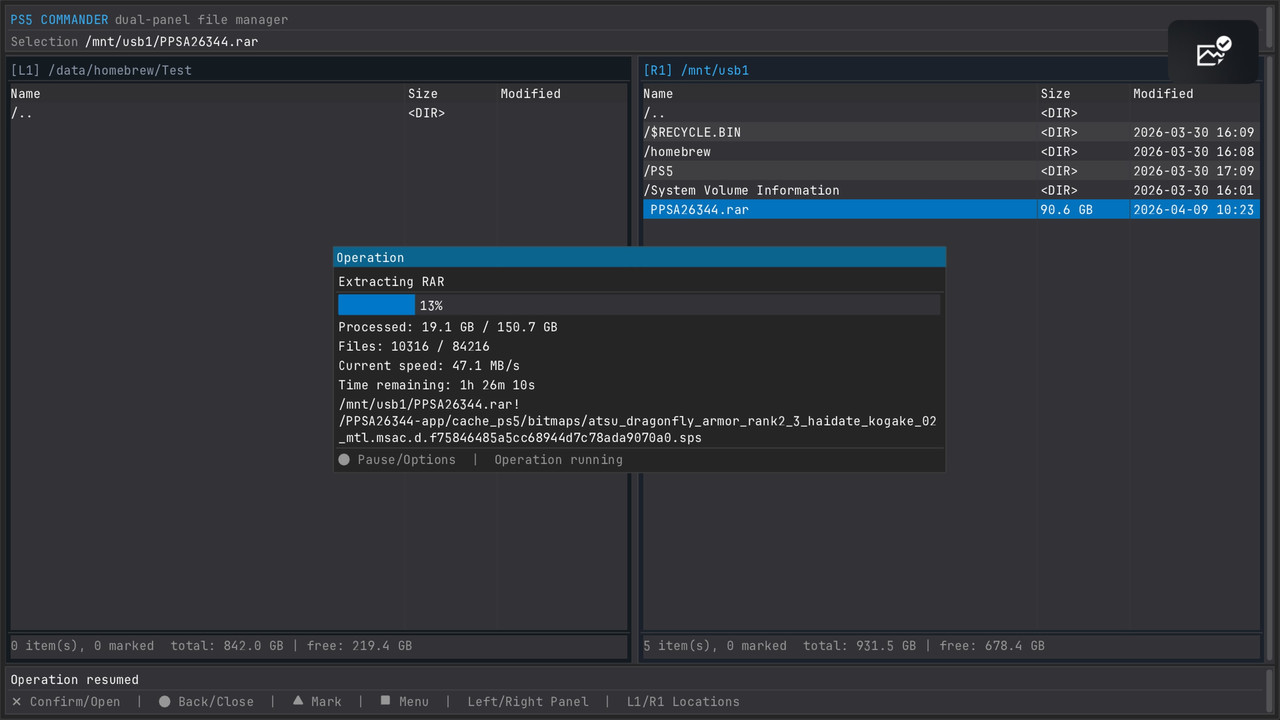Click the Back/Close hint label

point(216,702)
